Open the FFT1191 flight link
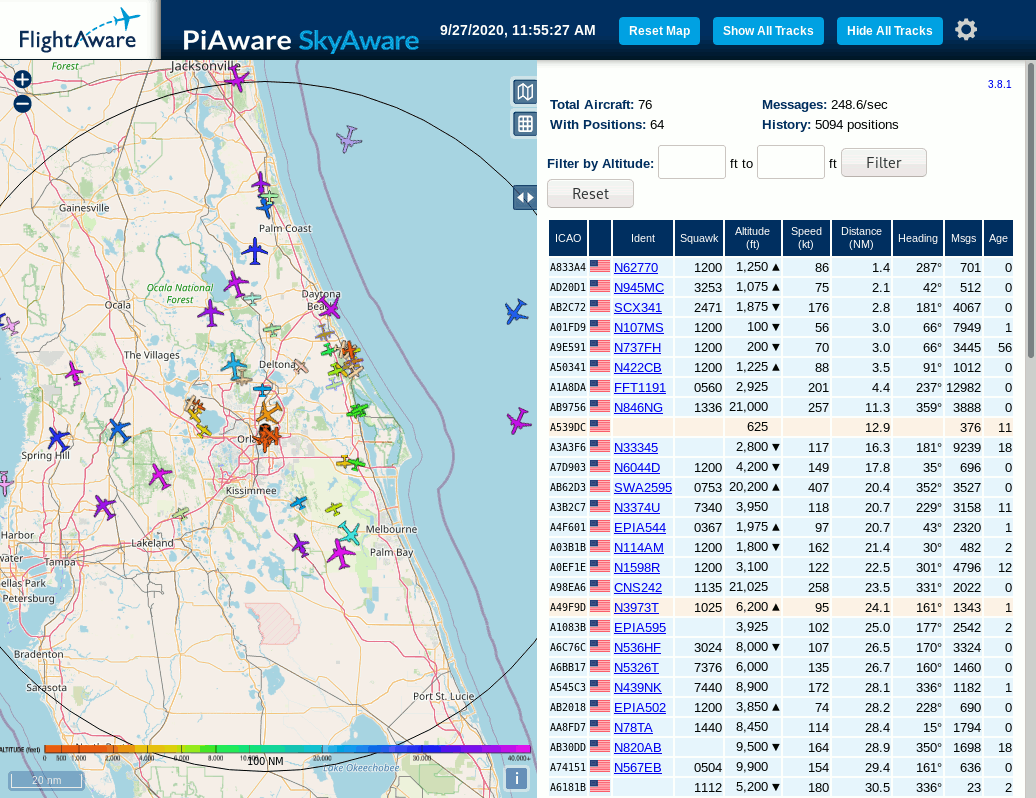Viewport: 1036px width, 798px height. click(640, 387)
